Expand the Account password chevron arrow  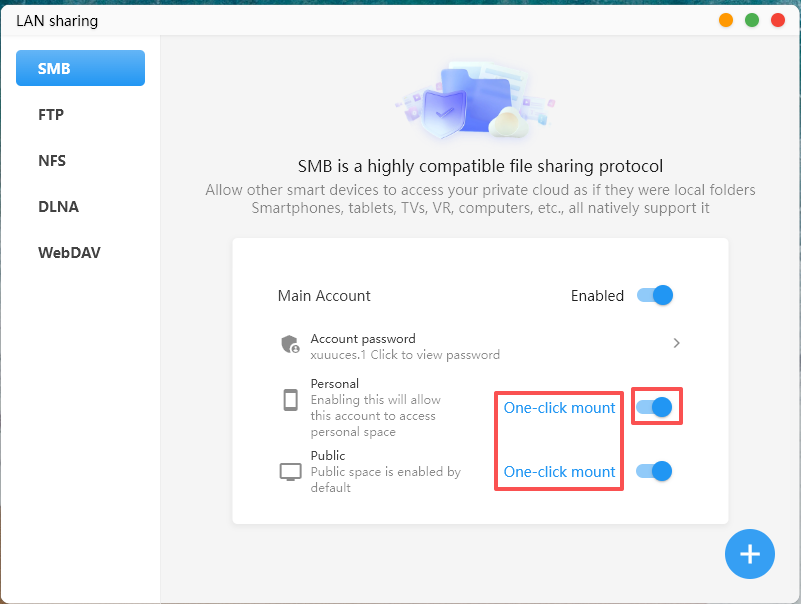[676, 343]
